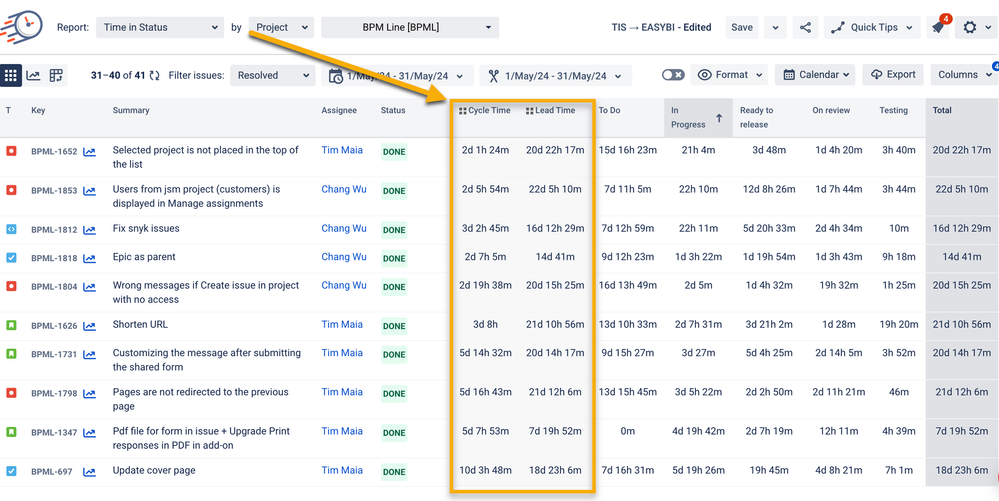Click story type icon of BPML-1626
Image resolution: width=999 pixels, height=501 pixels.
[x=11, y=325]
